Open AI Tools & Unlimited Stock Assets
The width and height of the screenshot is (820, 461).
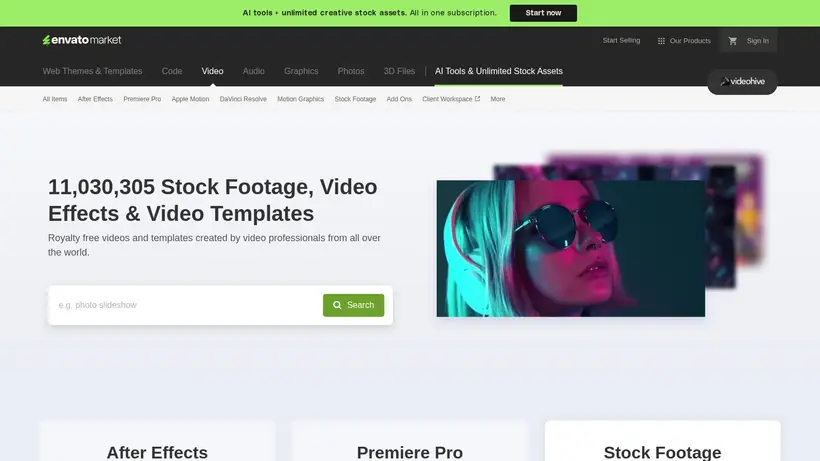[x=499, y=71]
